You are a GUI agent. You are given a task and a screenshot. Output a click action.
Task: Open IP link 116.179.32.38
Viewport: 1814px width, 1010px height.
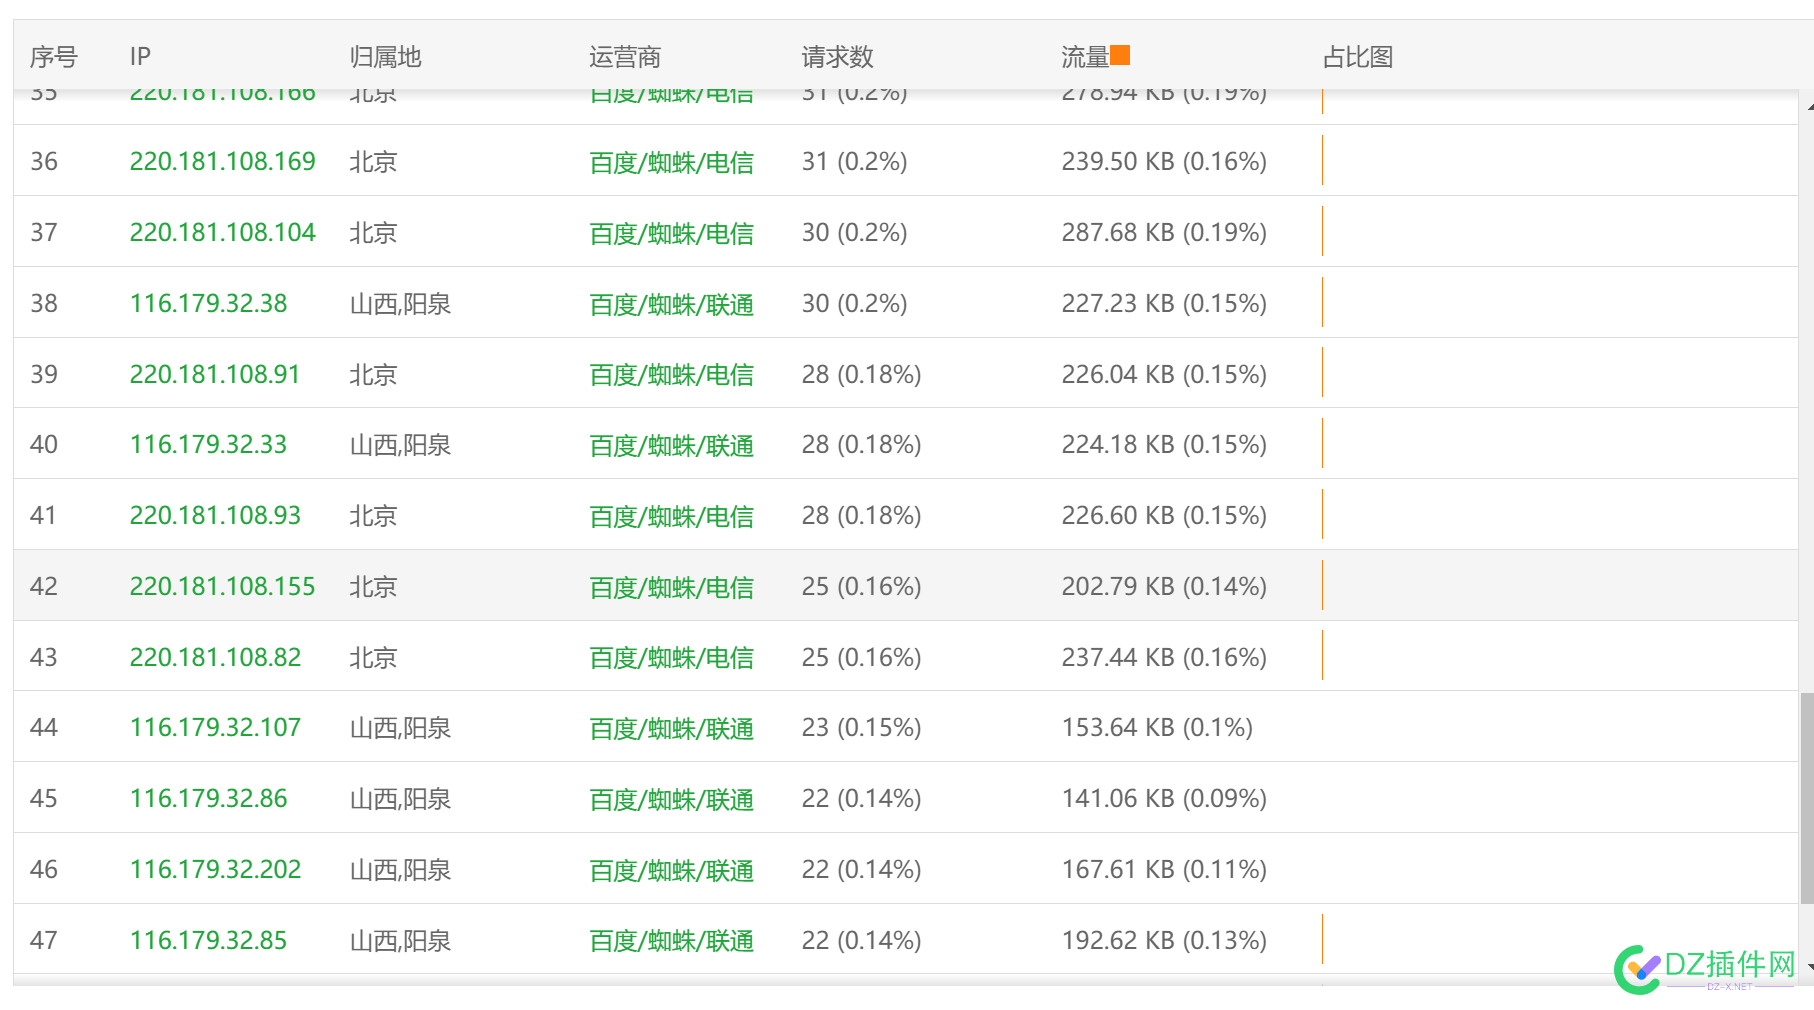208,303
